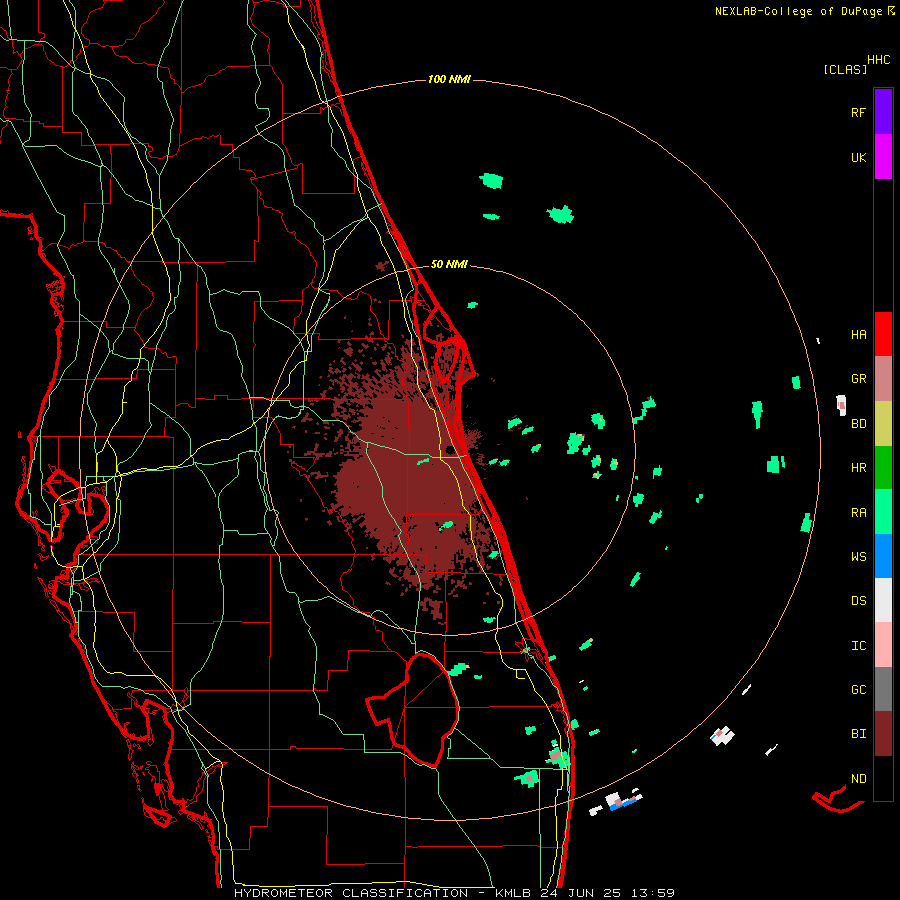Viewport: 900px width, 900px height.
Task: Click the WS blue legend swatch
Action: (x=883, y=556)
